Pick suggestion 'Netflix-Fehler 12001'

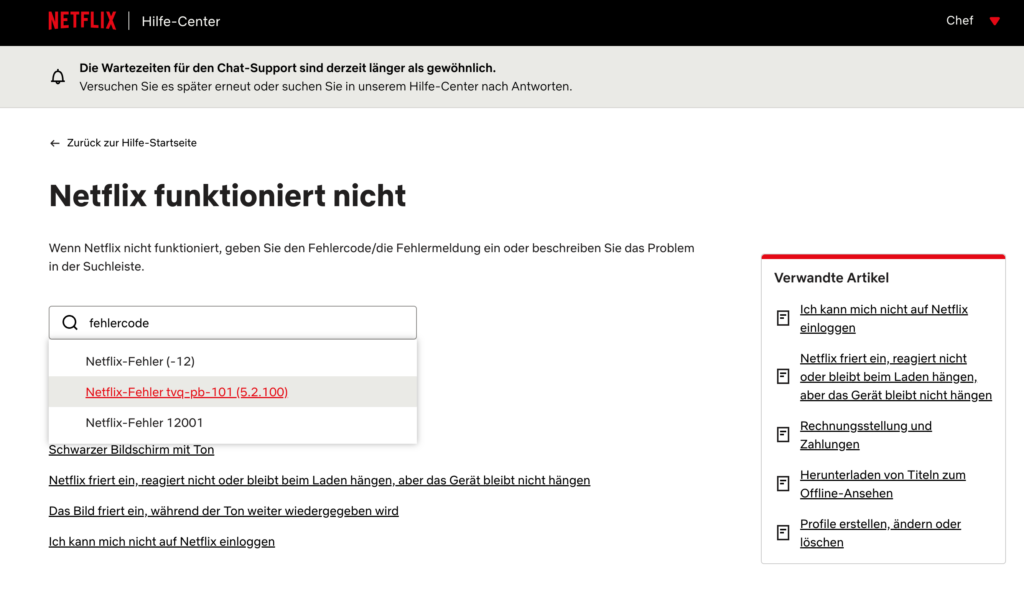pyautogui.click(x=144, y=423)
